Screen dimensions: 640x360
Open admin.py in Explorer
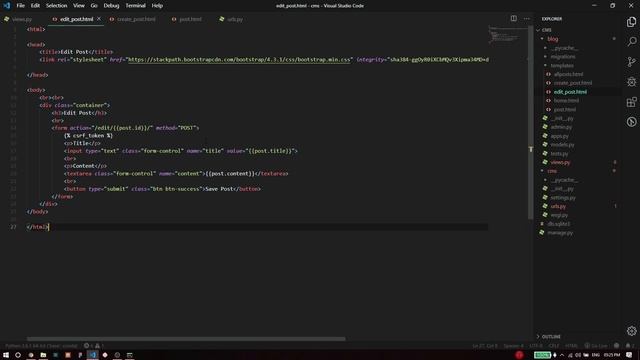coord(561,127)
